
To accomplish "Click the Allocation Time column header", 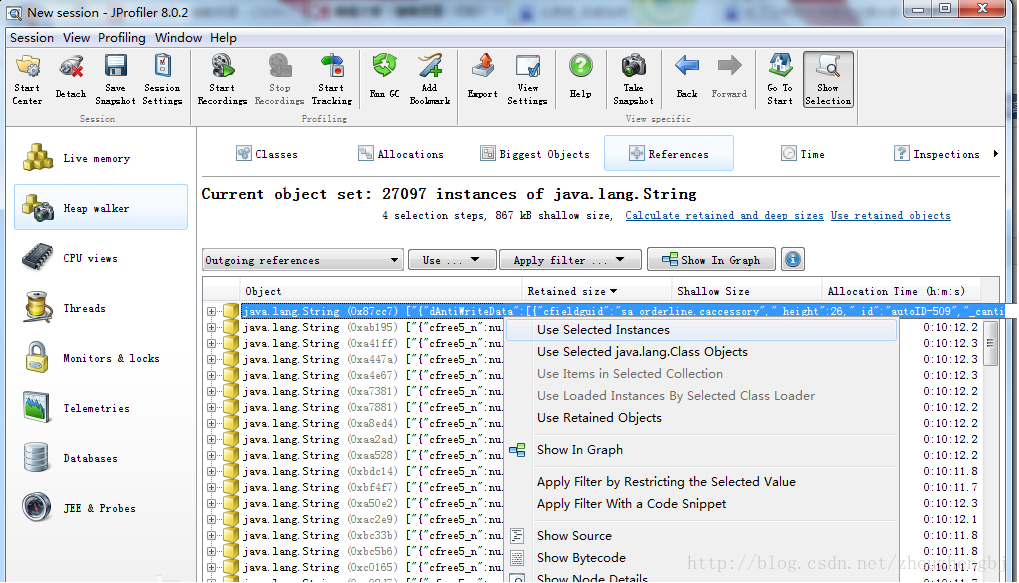I will click(x=901, y=291).
